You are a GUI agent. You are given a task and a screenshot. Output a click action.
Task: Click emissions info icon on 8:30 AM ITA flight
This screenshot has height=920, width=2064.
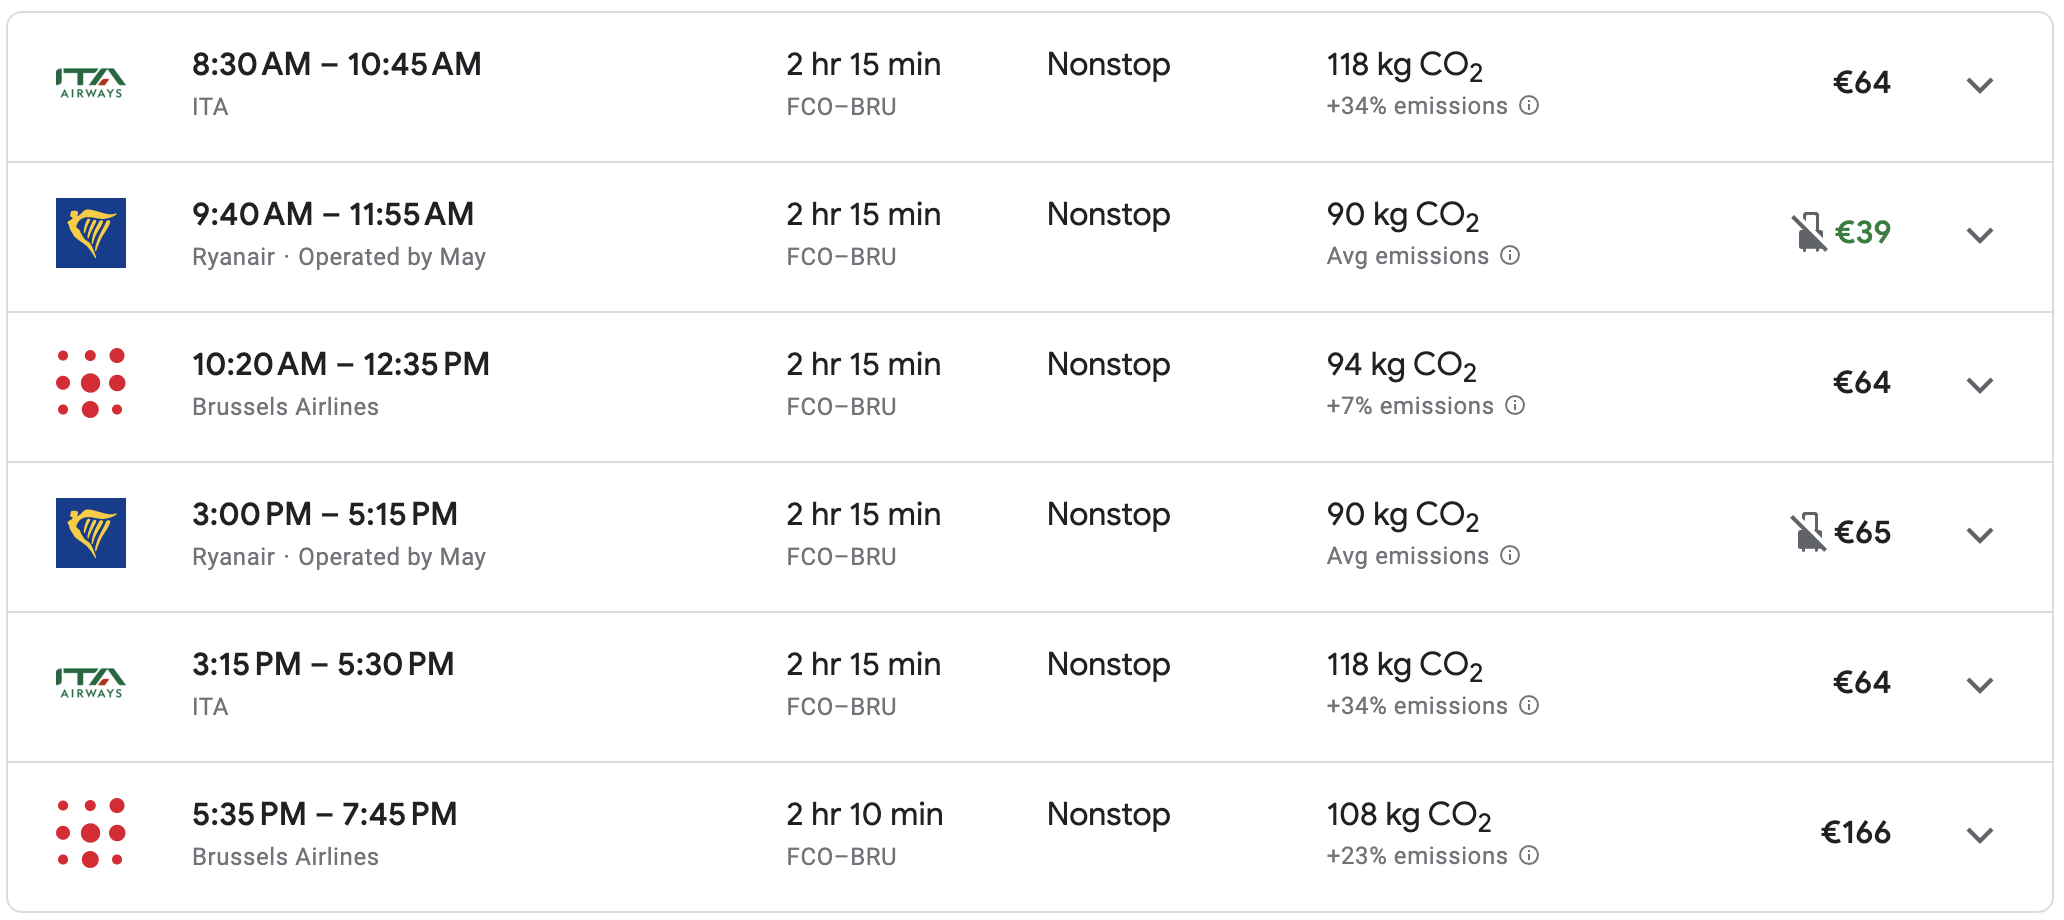pyautogui.click(x=1529, y=105)
